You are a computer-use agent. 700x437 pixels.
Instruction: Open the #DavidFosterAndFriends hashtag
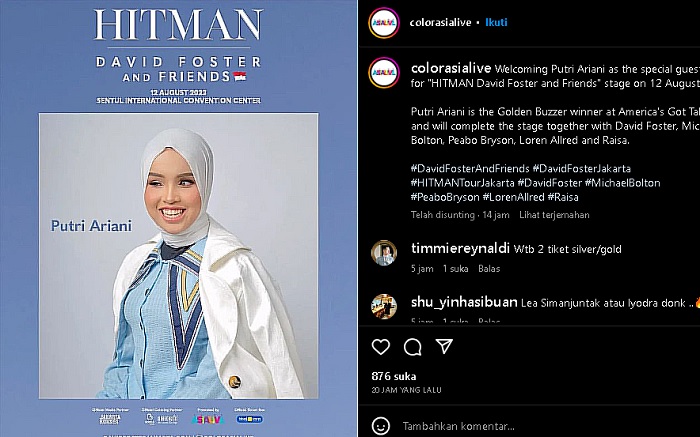coord(470,168)
